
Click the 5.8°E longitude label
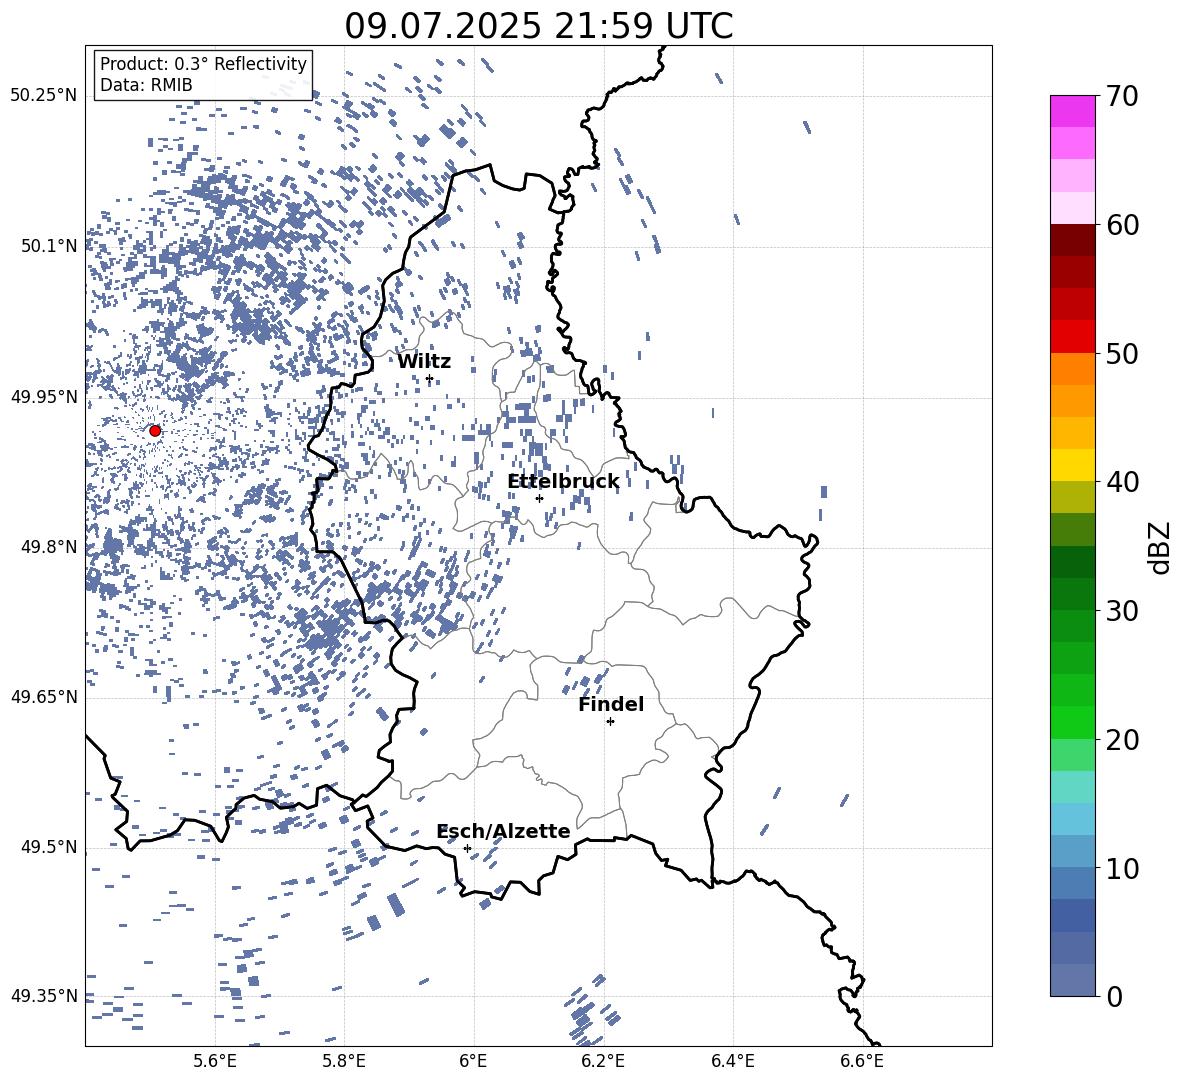click(344, 1061)
